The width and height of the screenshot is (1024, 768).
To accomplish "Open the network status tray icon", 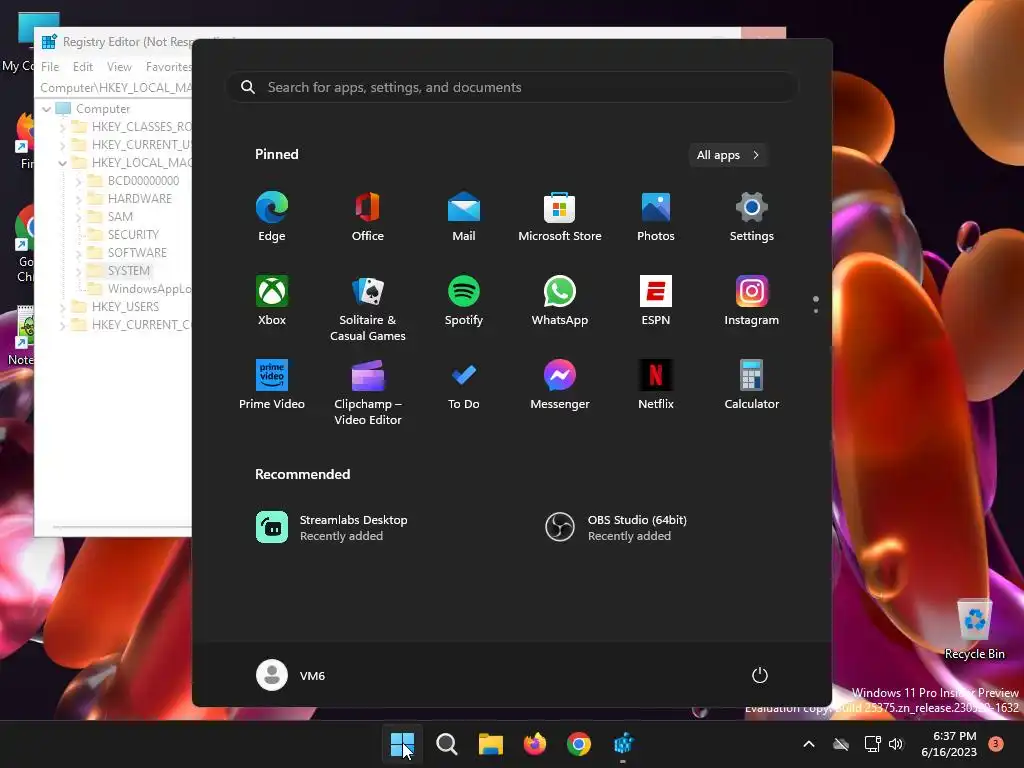I will (872, 744).
